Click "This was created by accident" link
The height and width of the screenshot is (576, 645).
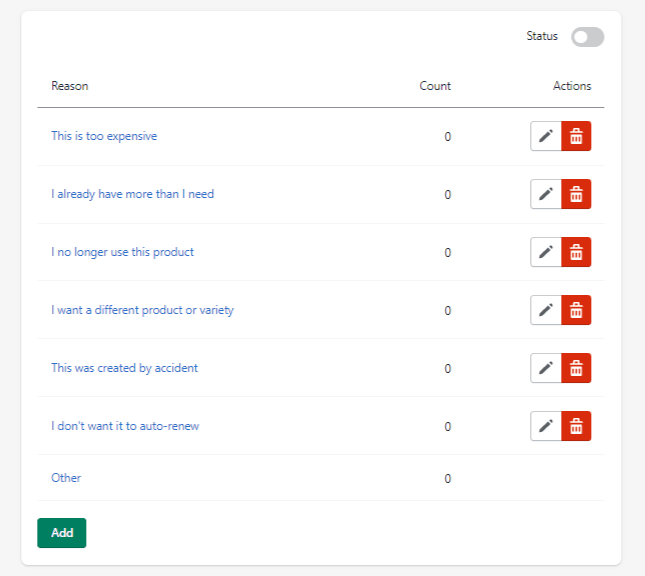click(124, 368)
